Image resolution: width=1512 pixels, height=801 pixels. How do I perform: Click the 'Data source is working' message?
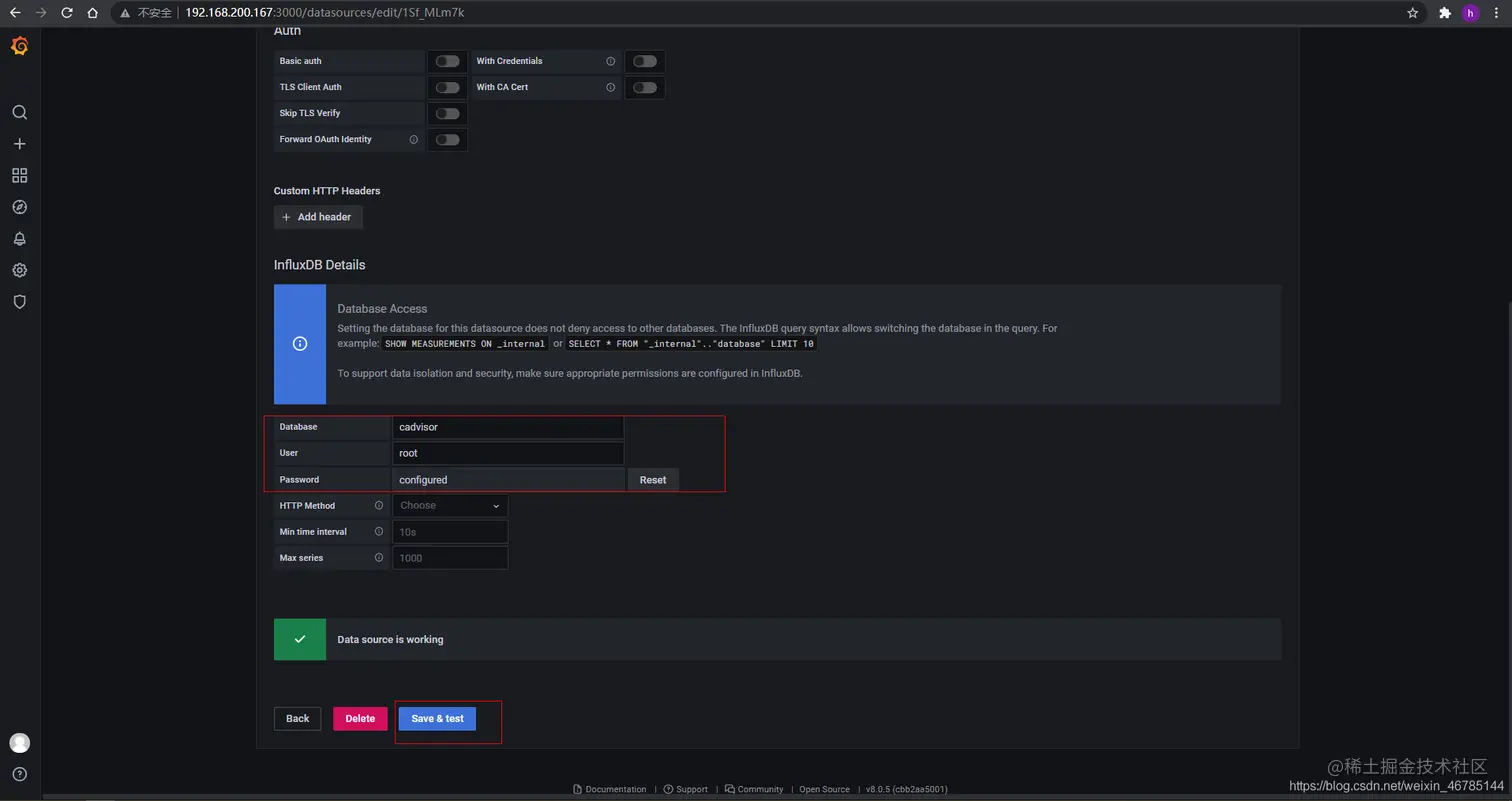coord(390,640)
